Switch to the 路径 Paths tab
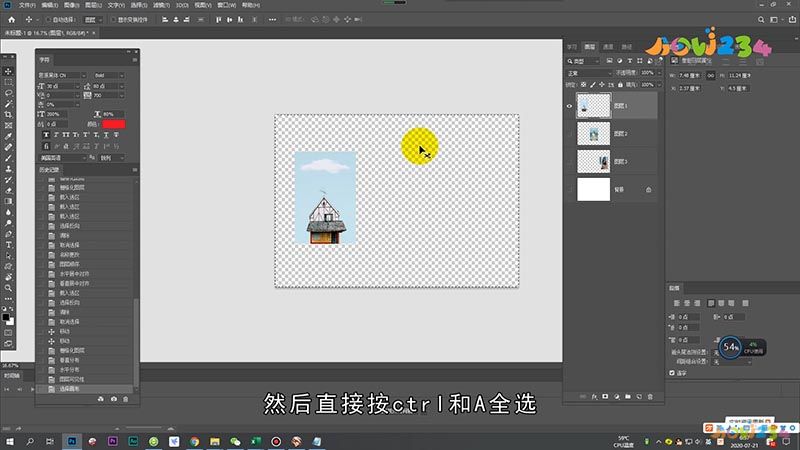 coord(627,47)
